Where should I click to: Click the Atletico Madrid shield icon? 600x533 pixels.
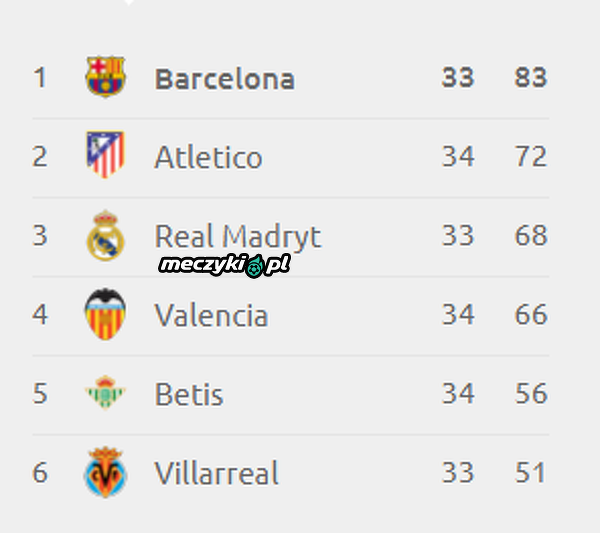click(x=105, y=155)
